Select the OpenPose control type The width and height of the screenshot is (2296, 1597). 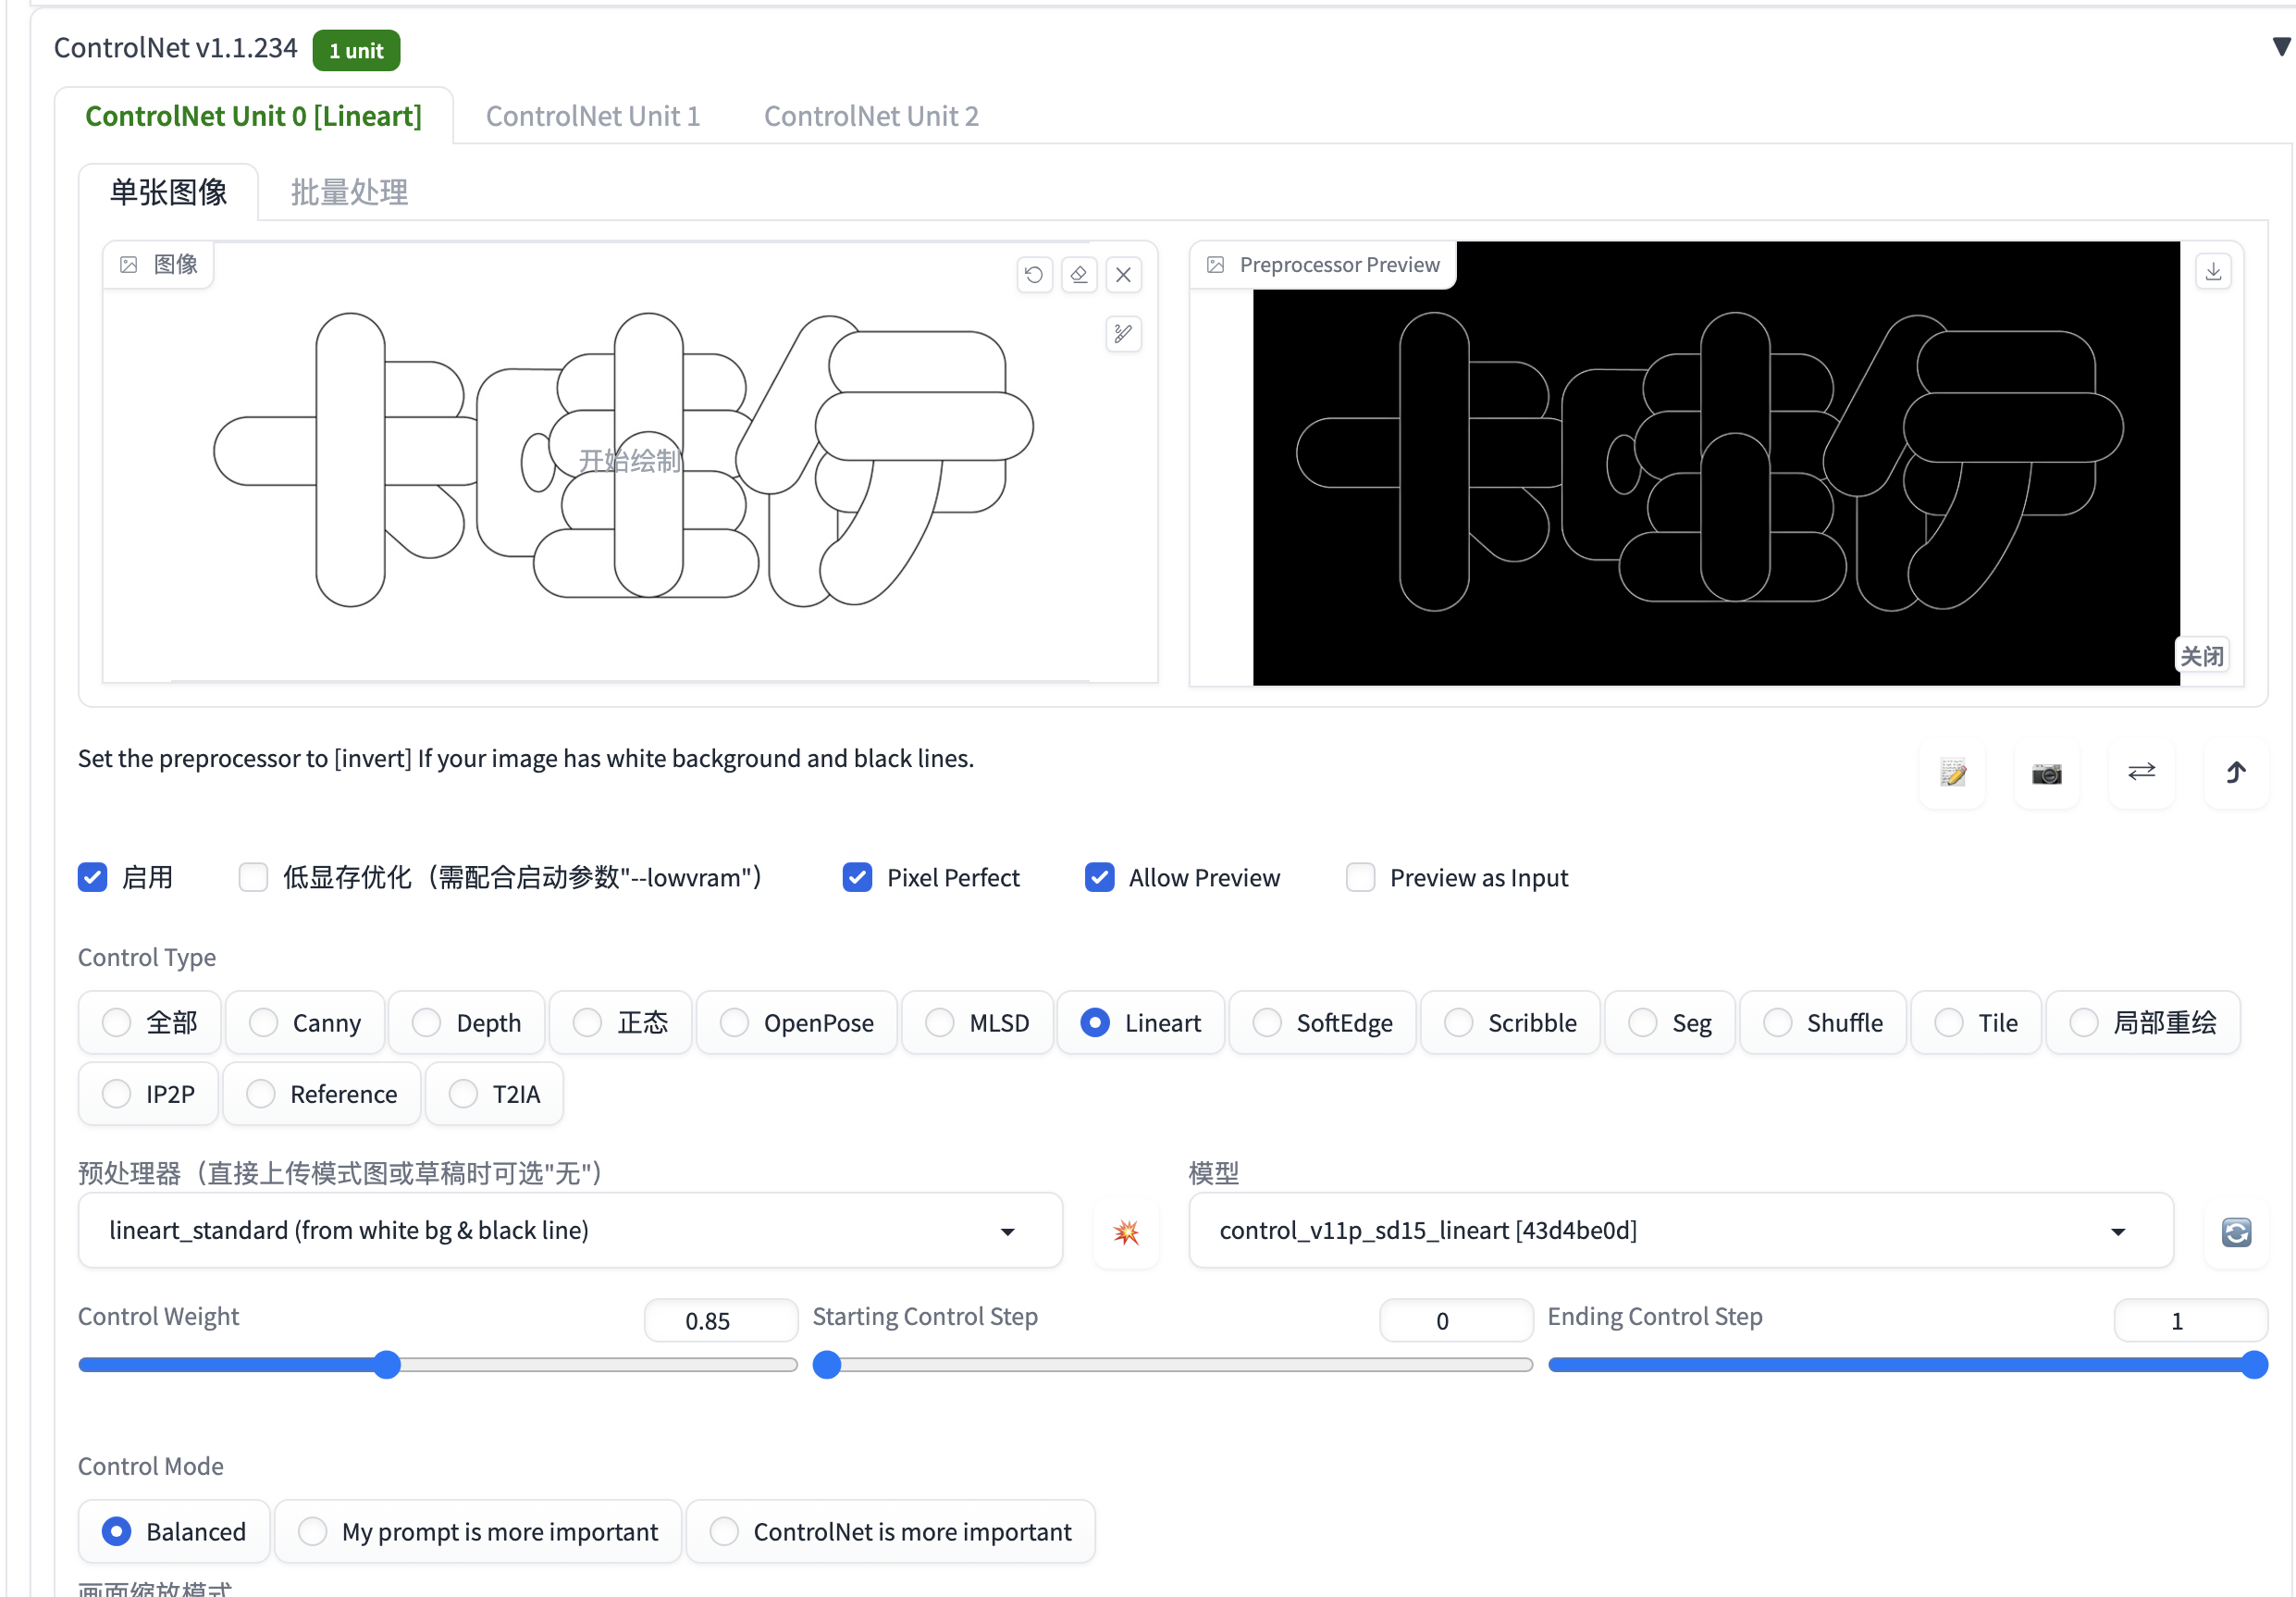[x=797, y=1022]
